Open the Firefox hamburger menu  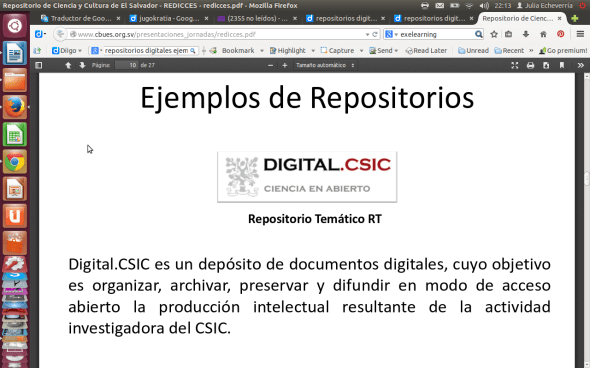580,34
